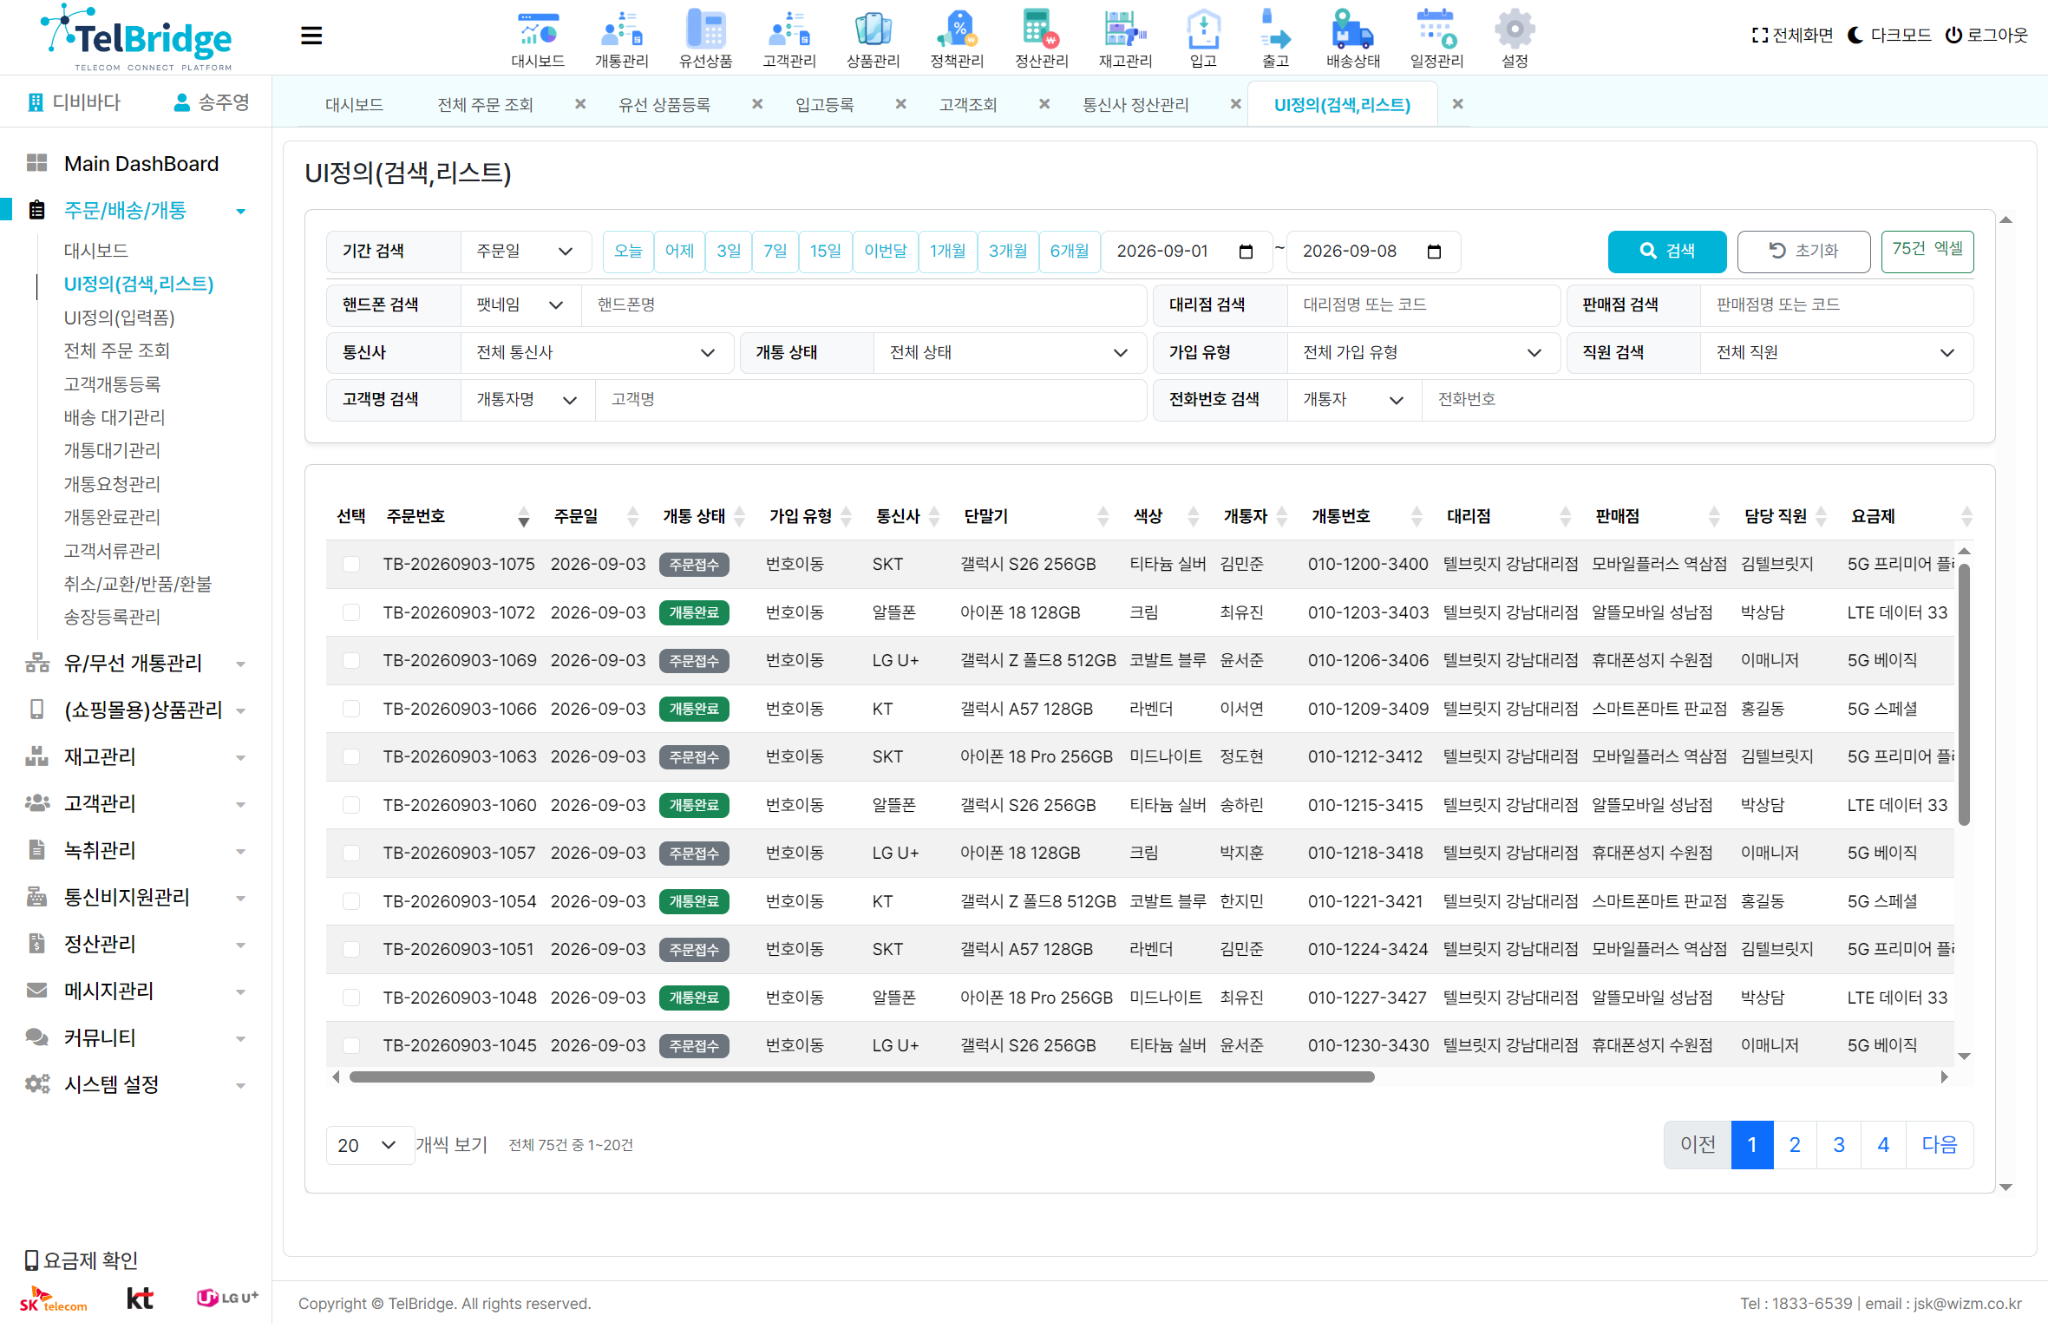
Task: Open the 출고 toolbar icon
Action: 1275,39
